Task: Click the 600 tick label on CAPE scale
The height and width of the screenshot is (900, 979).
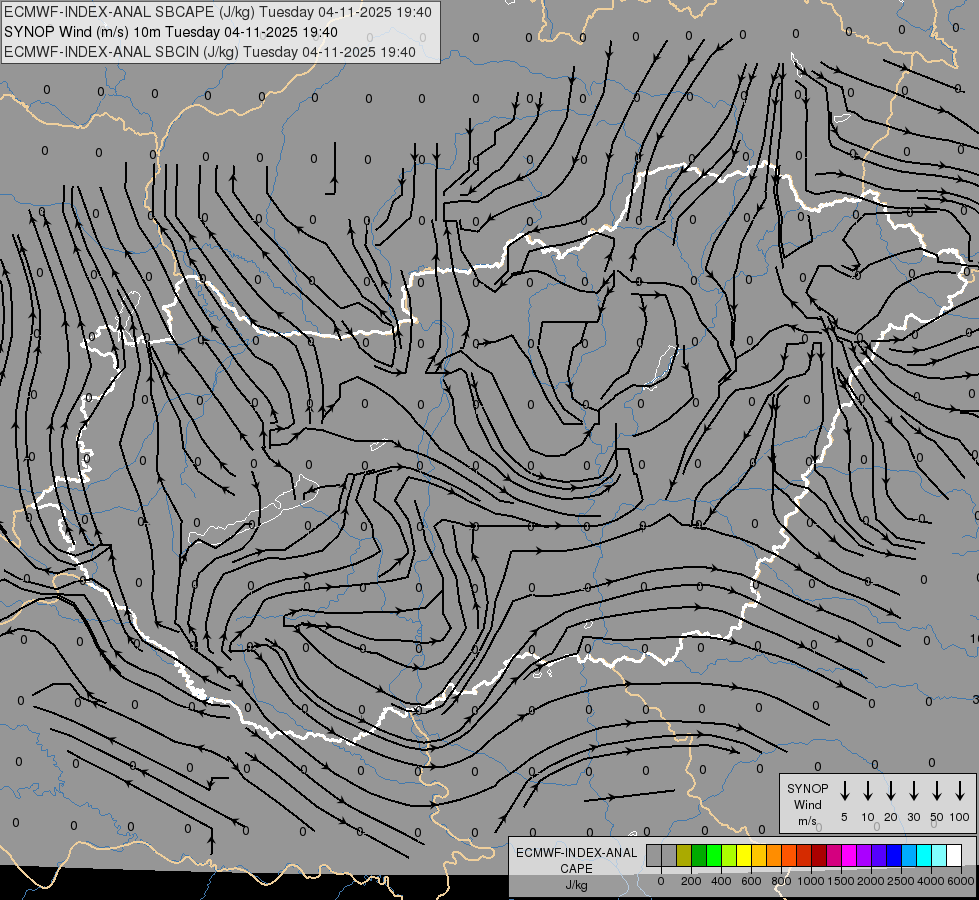Action: click(751, 881)
